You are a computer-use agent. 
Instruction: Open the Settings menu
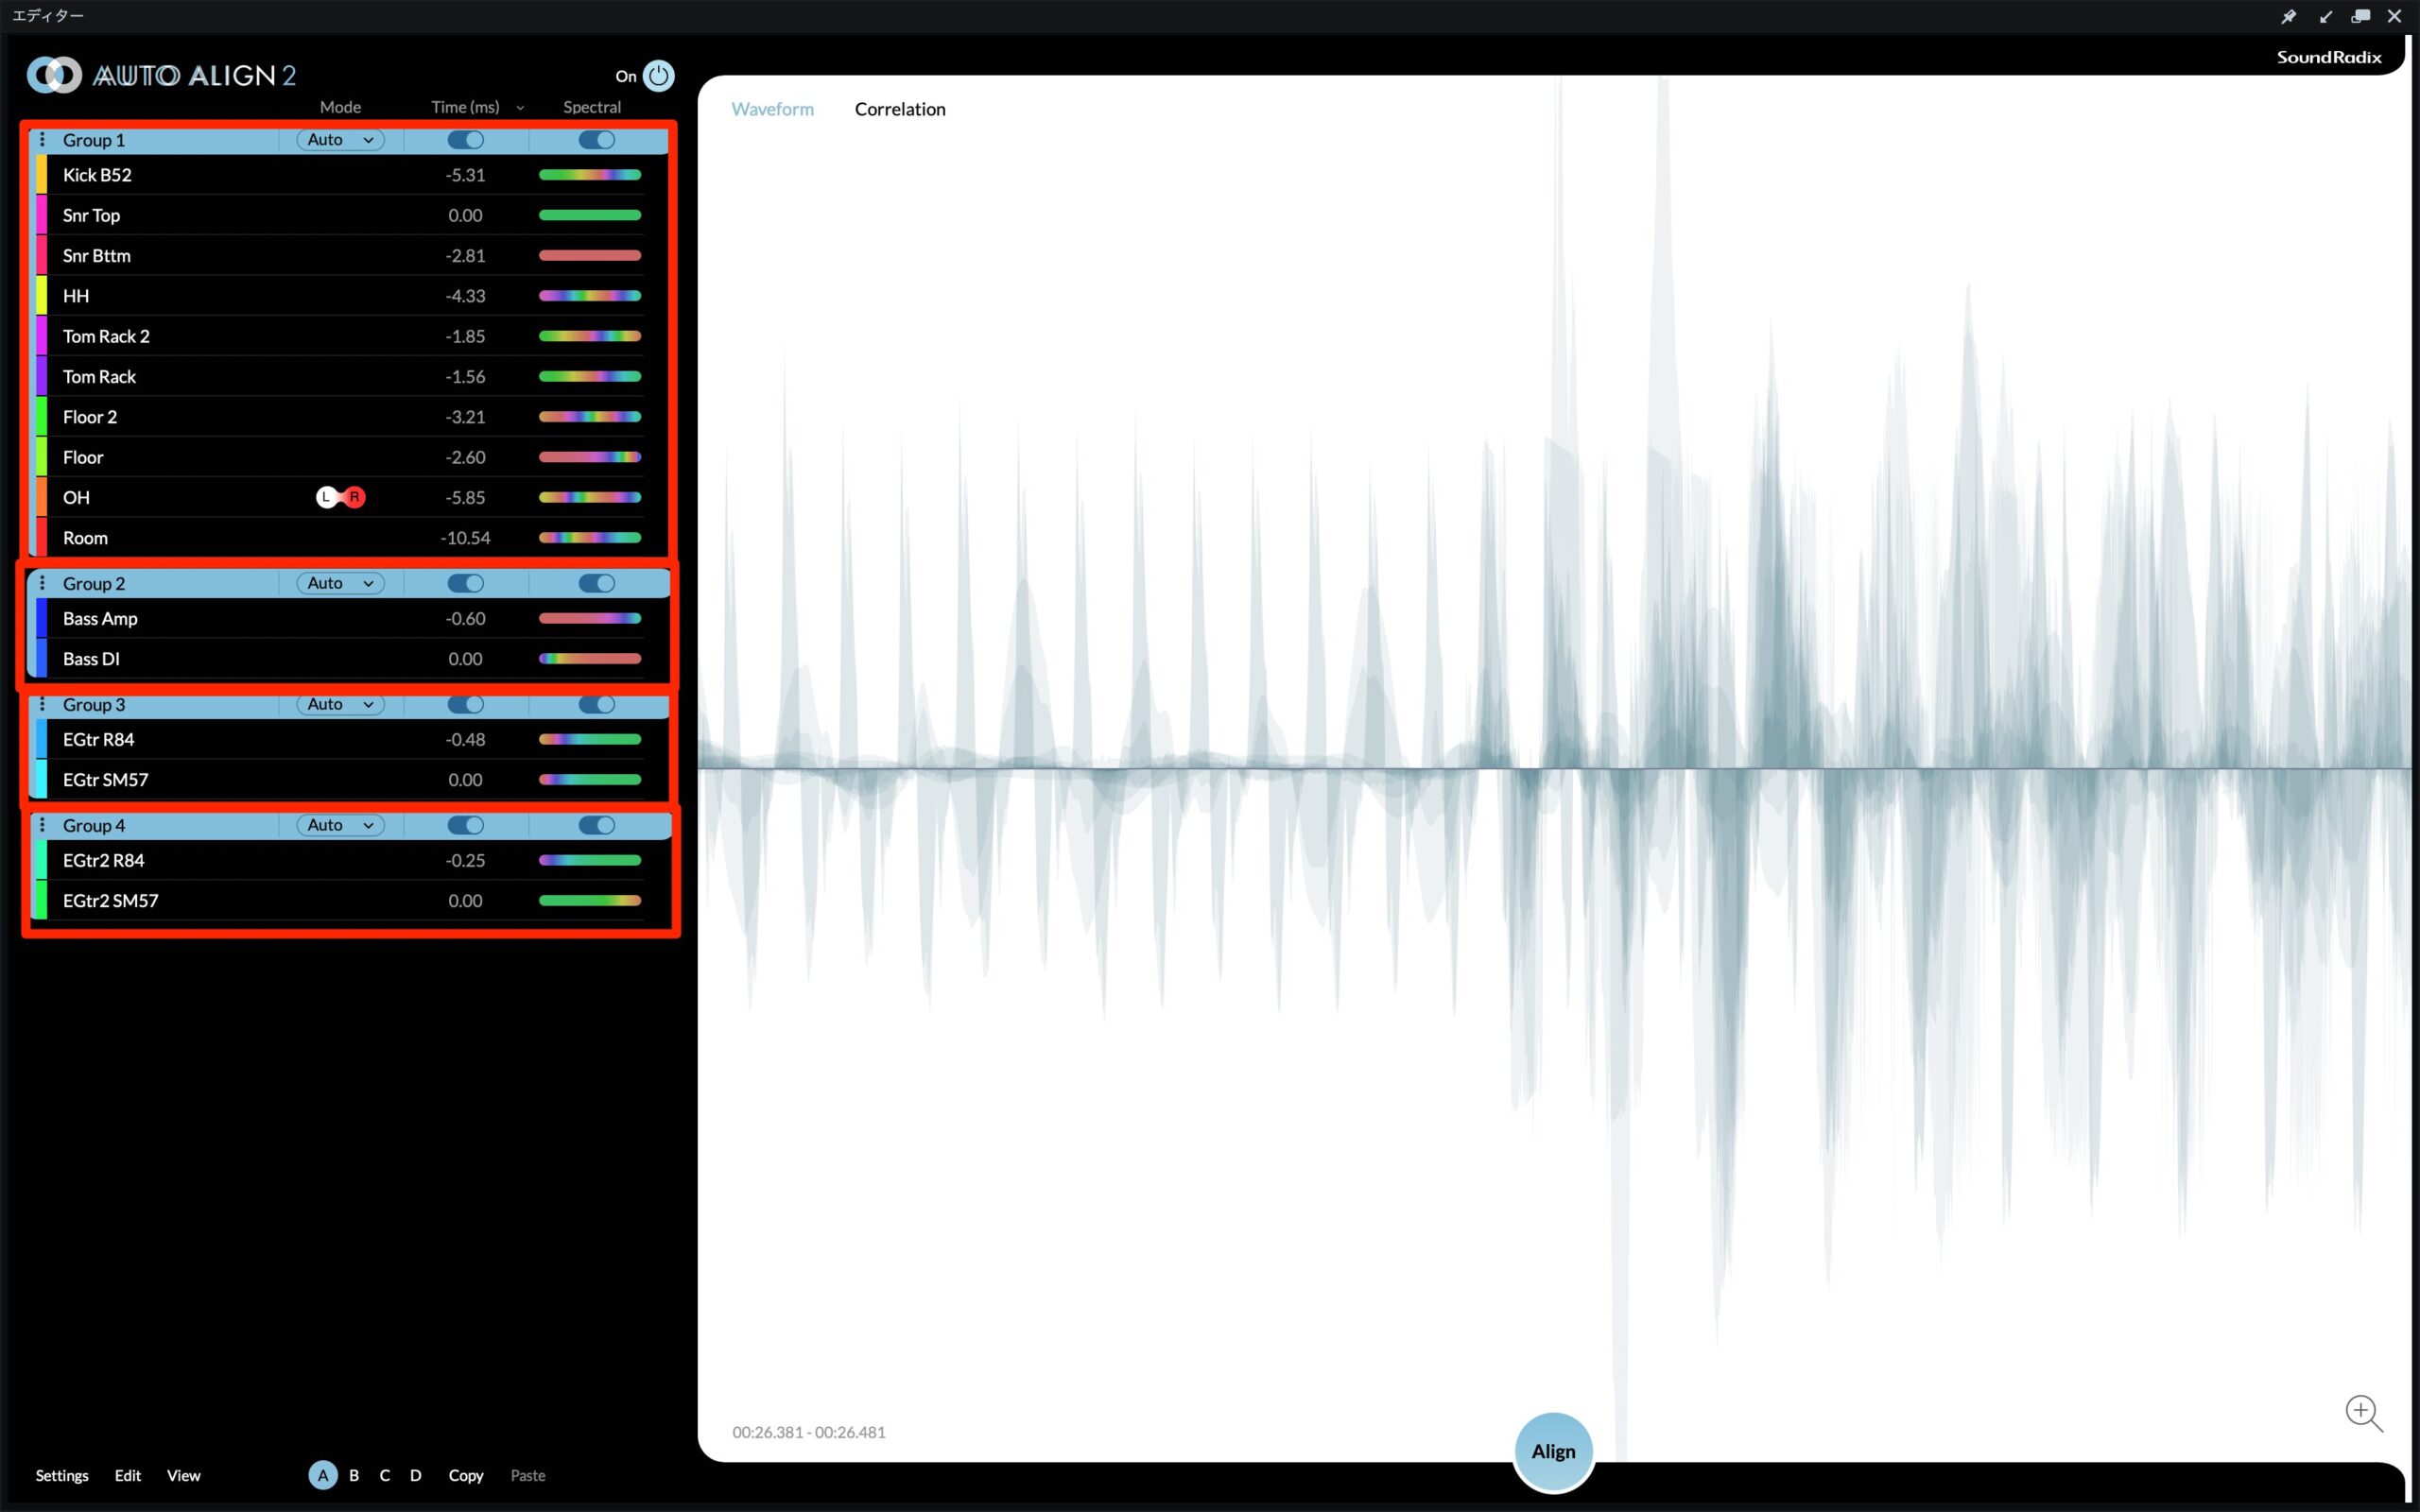tap(62, 1475)
